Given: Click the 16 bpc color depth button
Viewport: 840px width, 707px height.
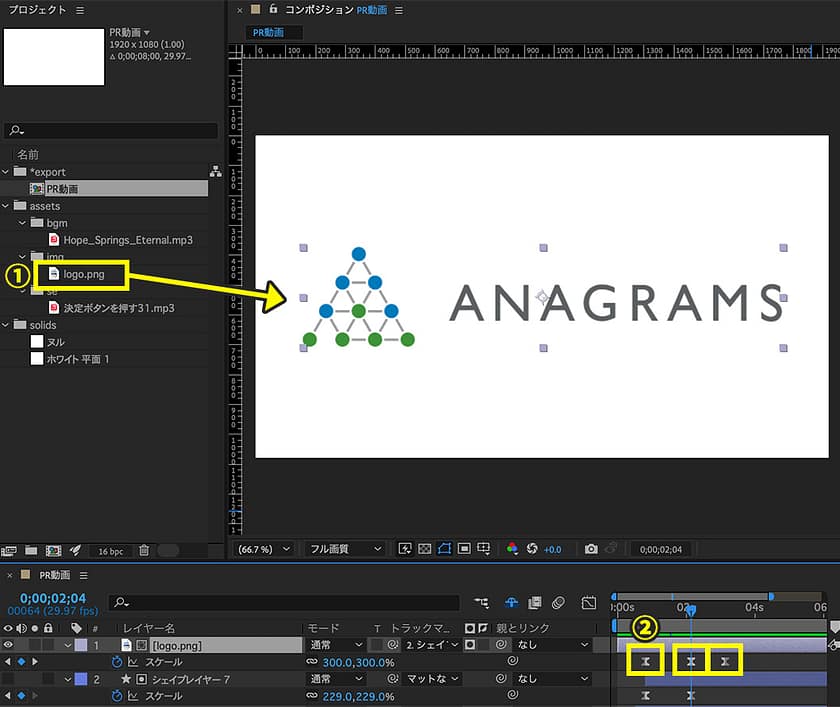Looking at the screenshot, I should coord(108,551).
